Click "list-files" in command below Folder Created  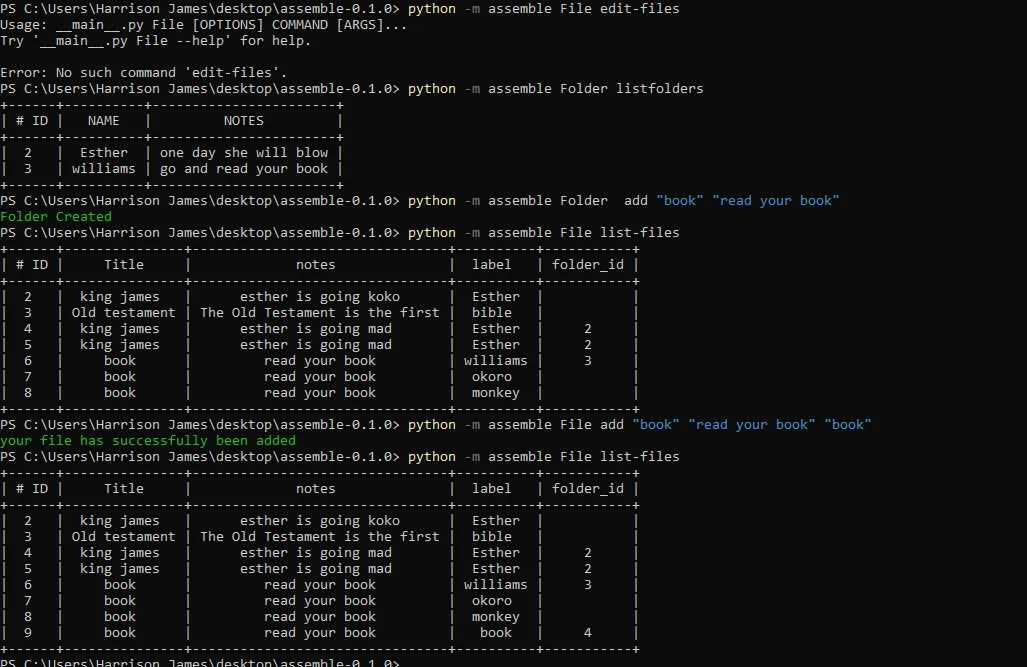pos(640,233)
